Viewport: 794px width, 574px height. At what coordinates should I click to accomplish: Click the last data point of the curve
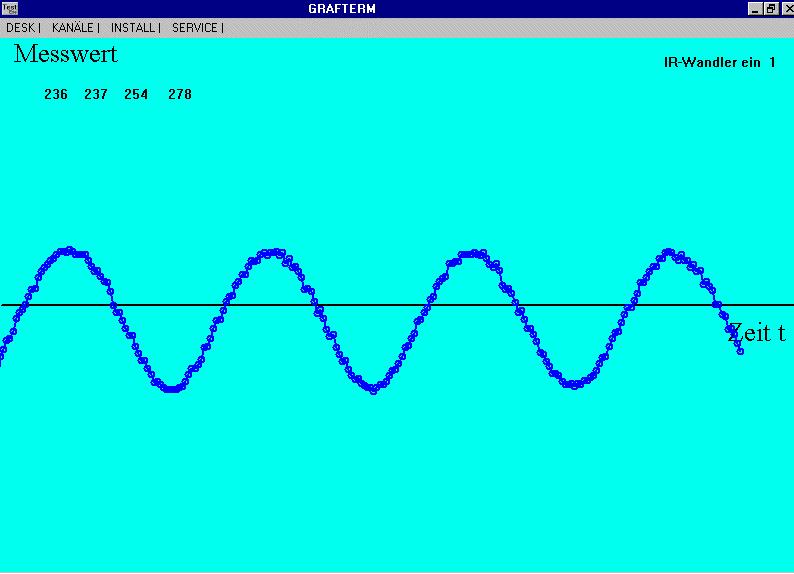tap(740, 351)
